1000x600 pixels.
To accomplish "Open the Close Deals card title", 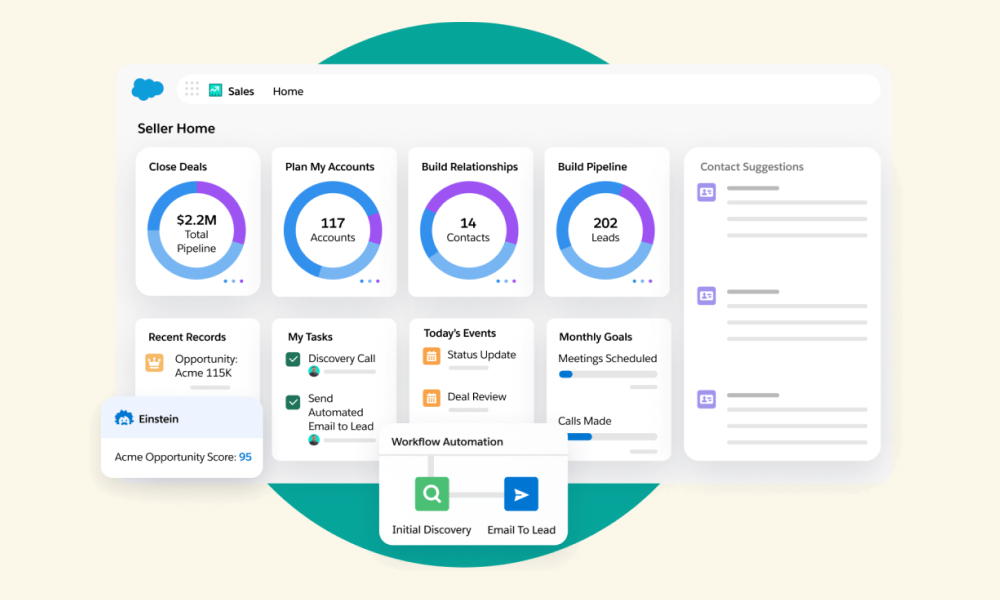I will [178, 166].
